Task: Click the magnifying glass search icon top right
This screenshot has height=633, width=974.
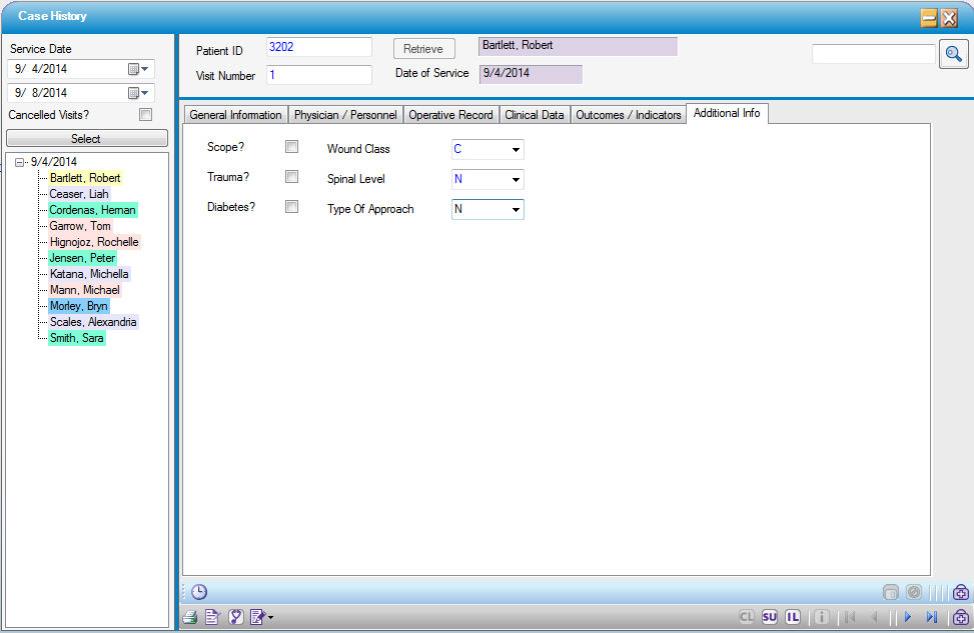Action: (951, 53)
